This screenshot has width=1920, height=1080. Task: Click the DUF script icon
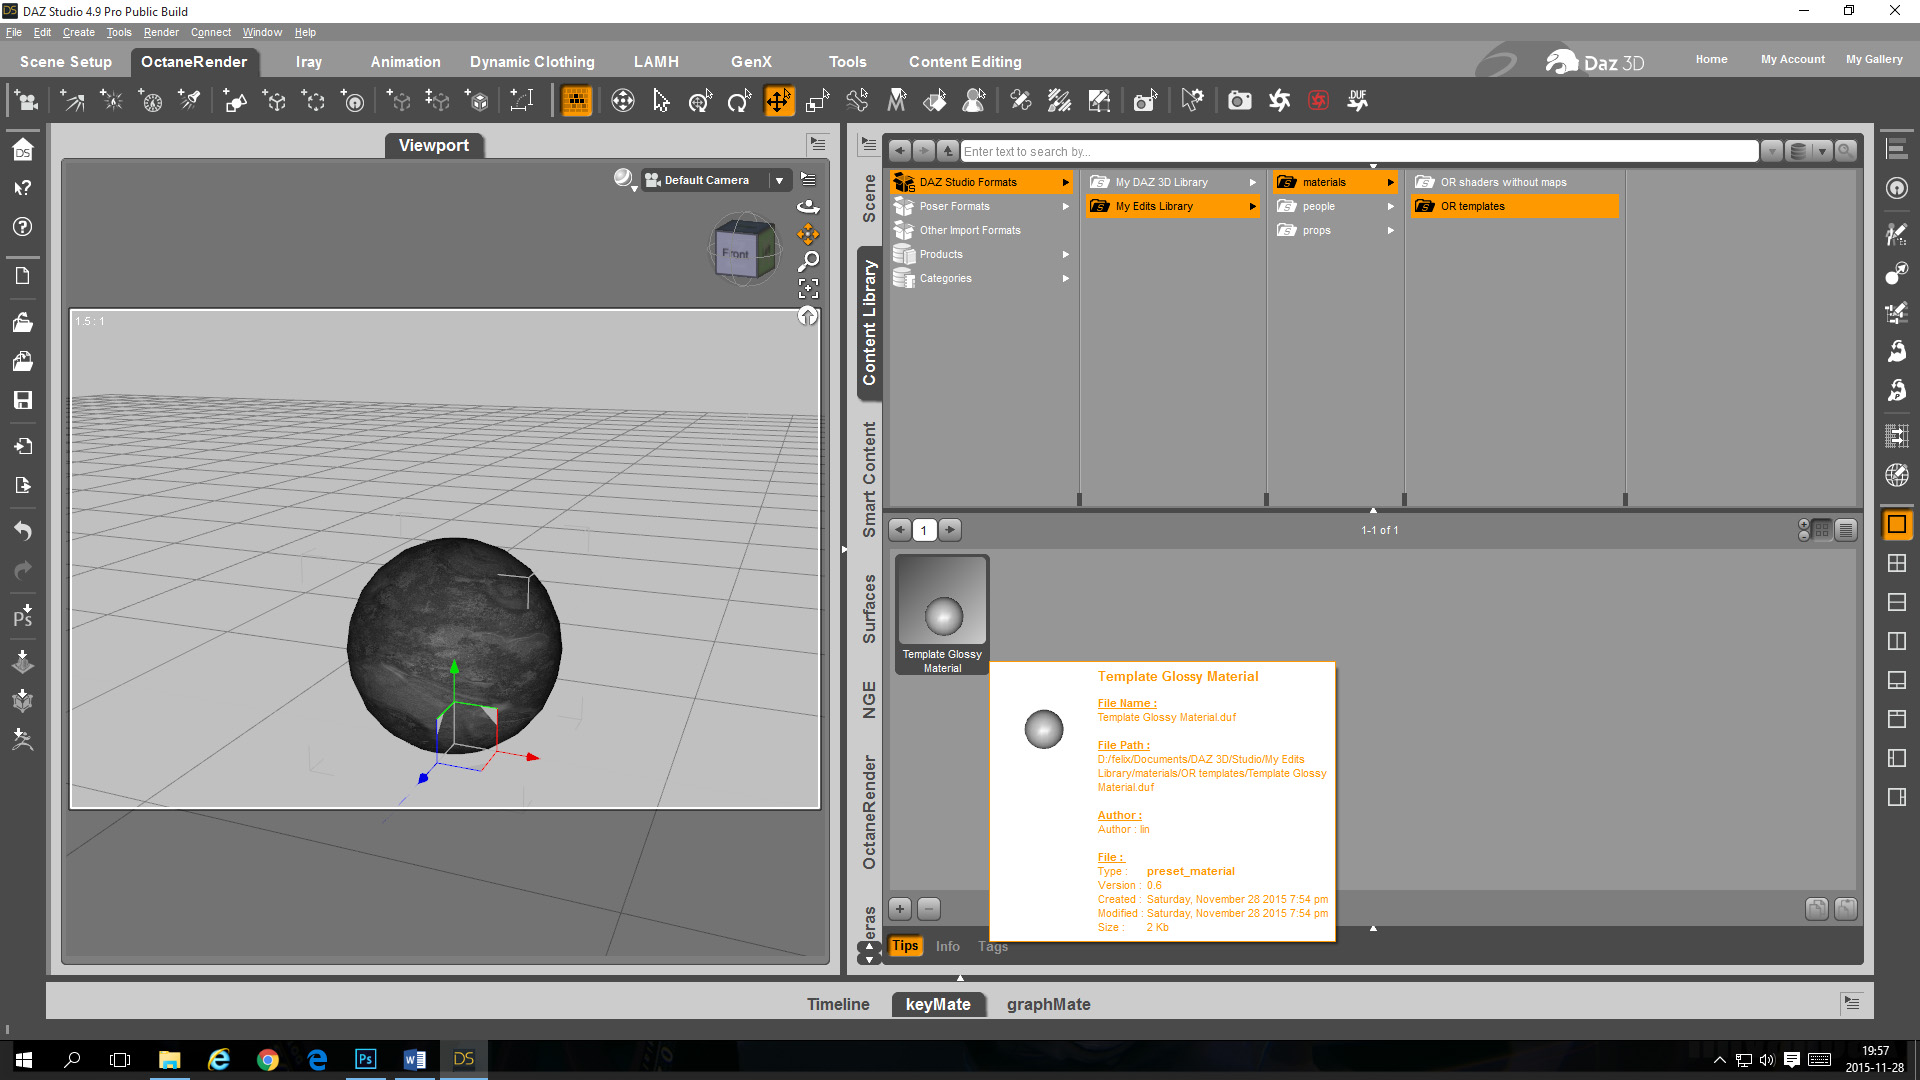(x=1357, y=101)
